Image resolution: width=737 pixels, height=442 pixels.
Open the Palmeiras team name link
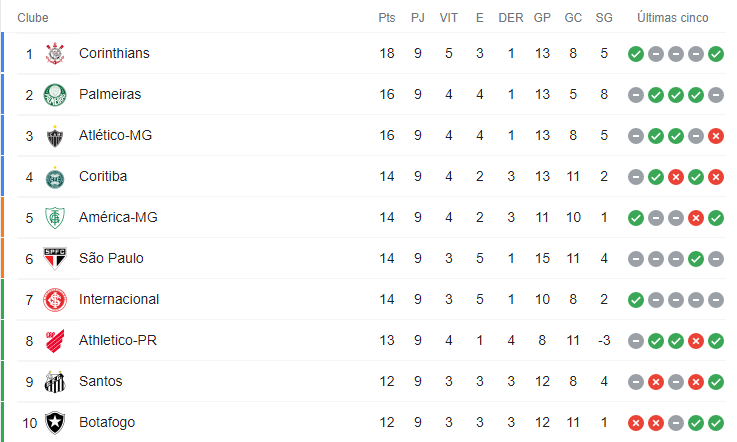(x=110, y=94)
